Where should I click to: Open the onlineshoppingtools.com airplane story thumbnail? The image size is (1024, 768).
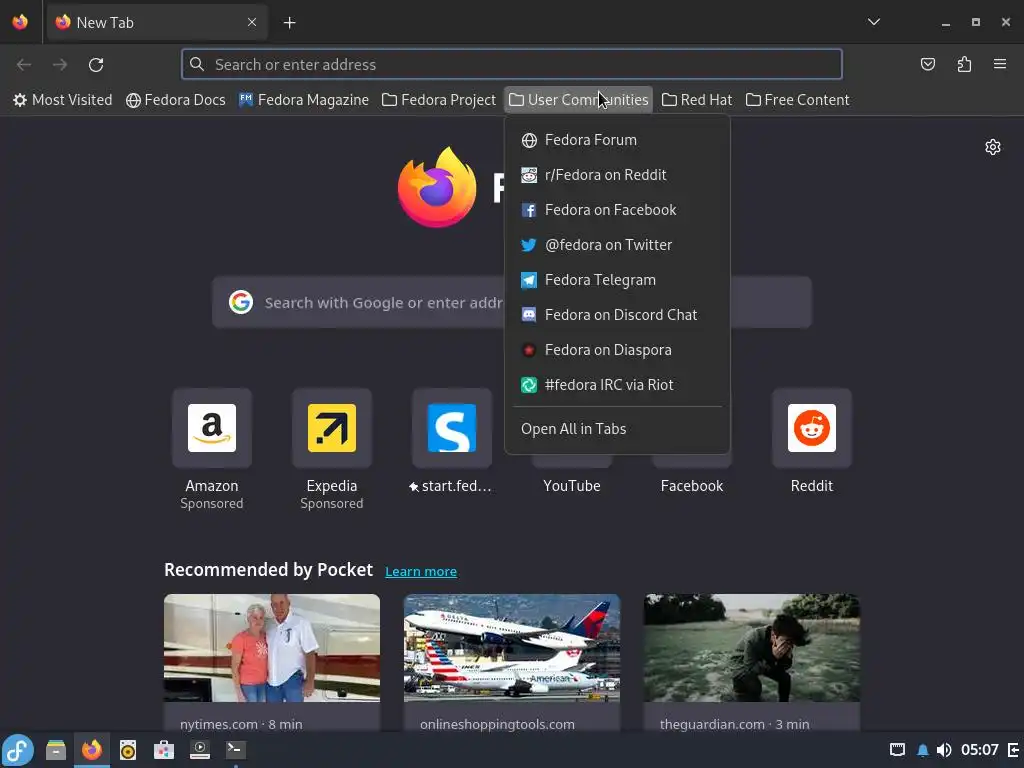tap(511, 648)
